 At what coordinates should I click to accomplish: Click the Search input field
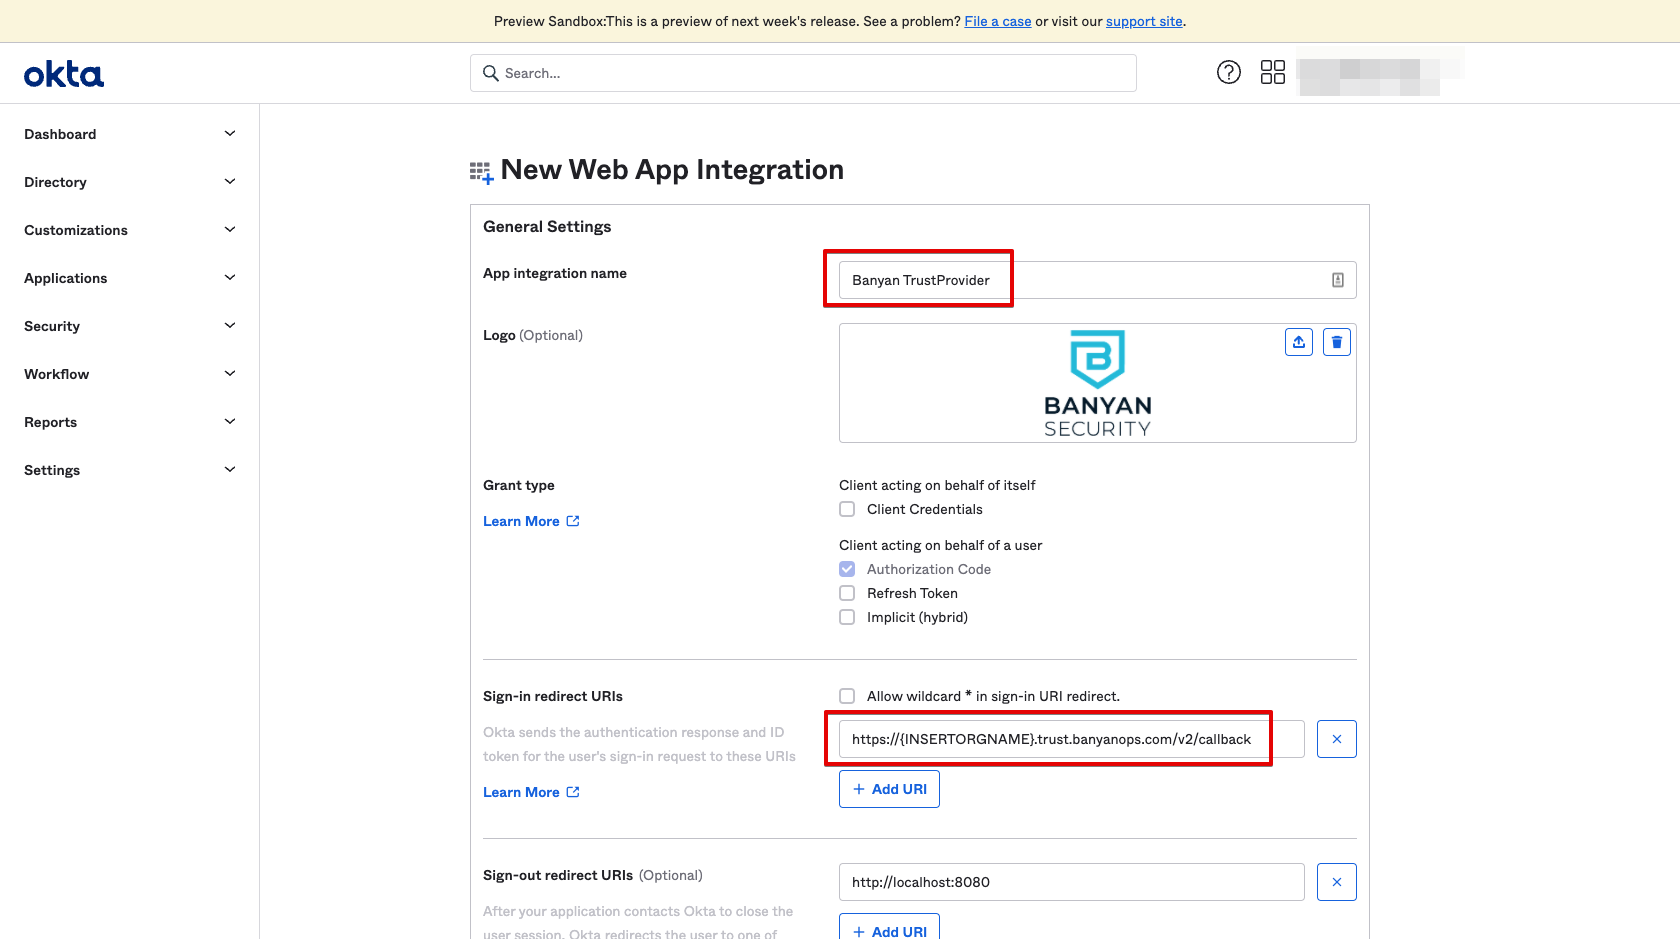803,73
